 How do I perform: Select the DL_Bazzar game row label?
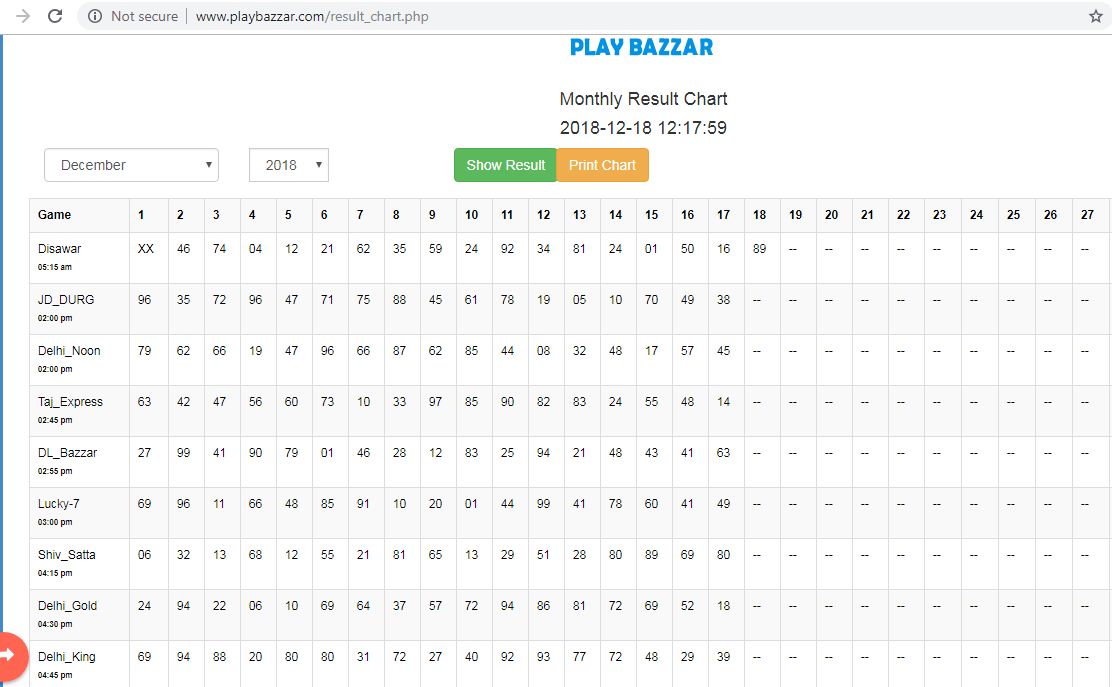(x=67, y=452)
